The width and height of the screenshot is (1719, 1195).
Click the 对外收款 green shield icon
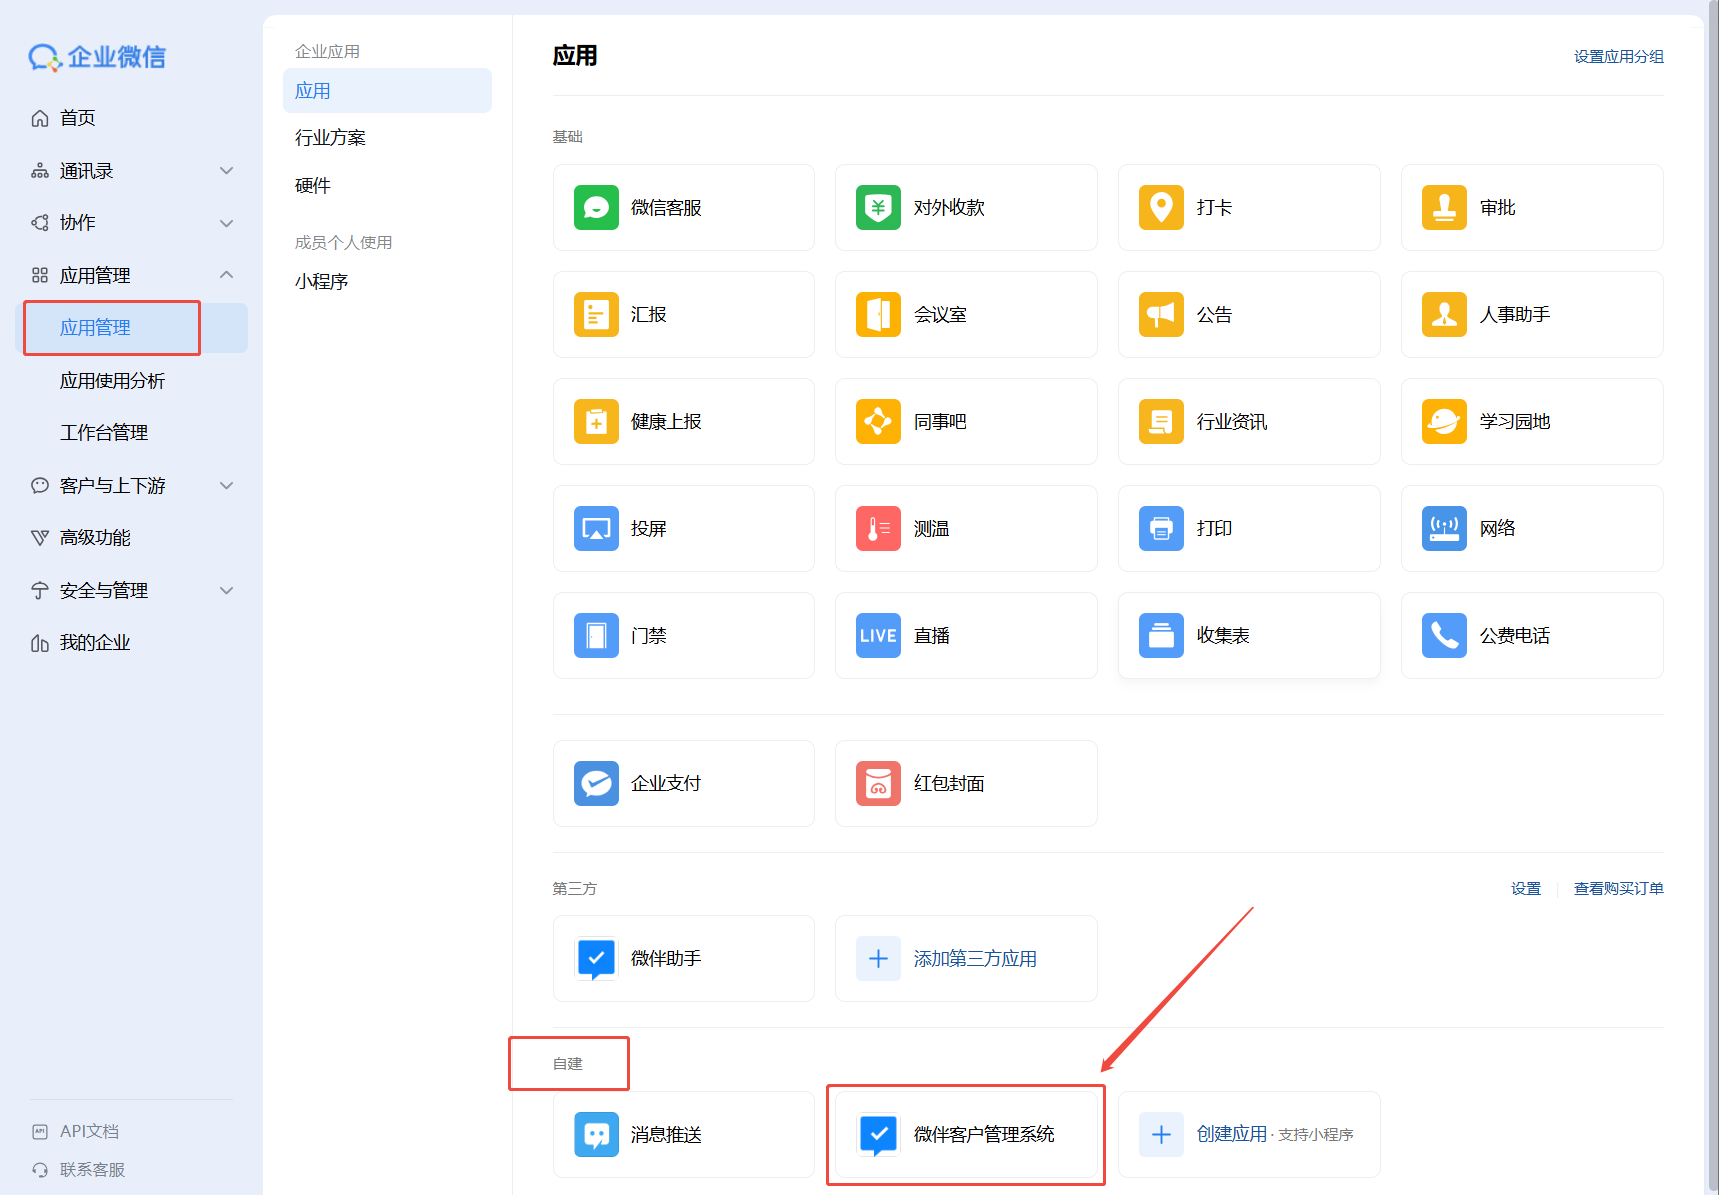[x=878, y=208]
